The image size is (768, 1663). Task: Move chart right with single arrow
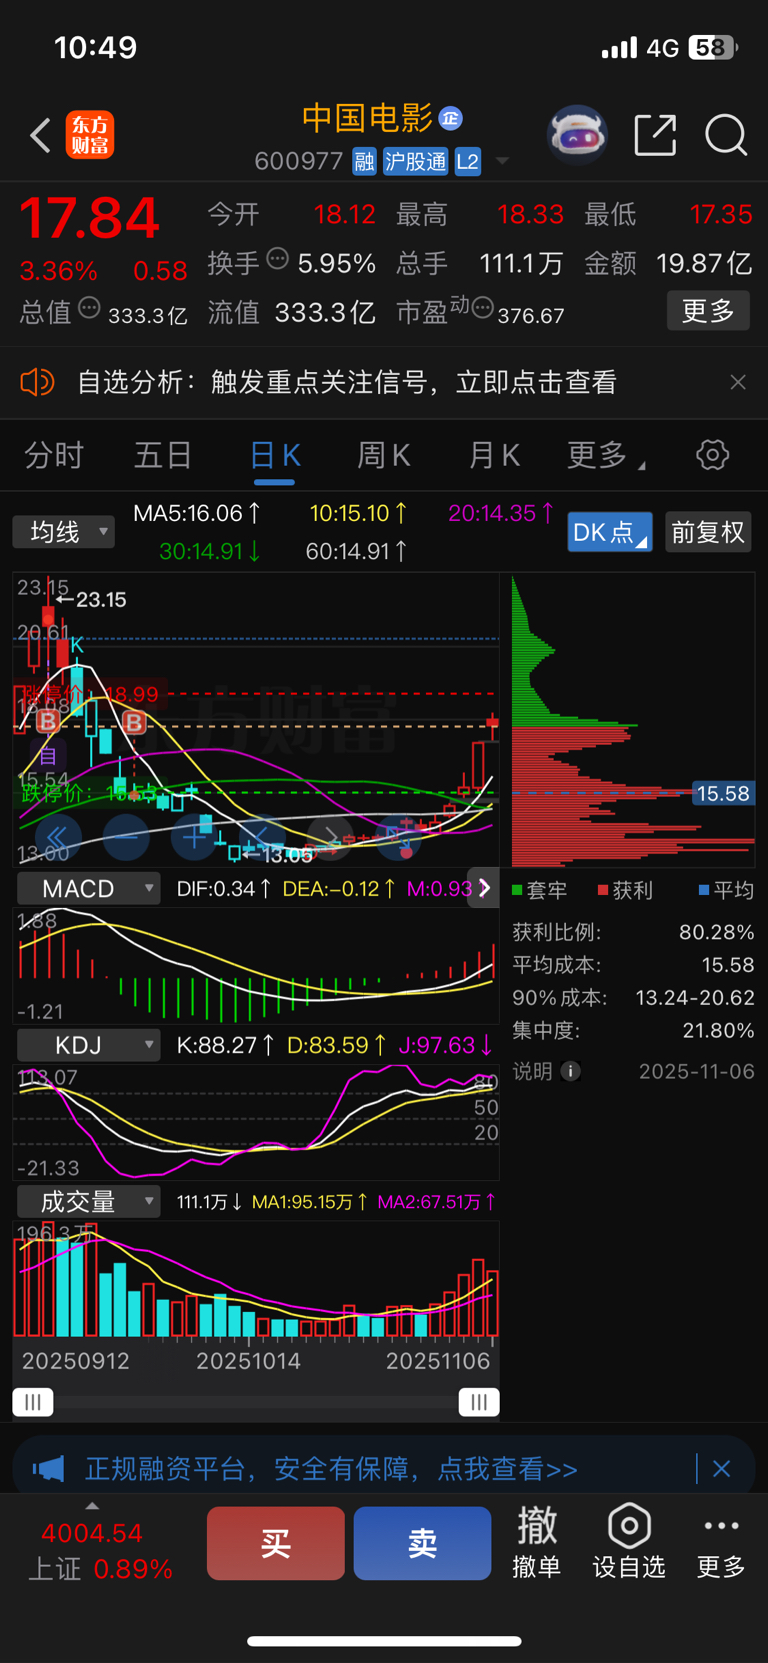[329, 837]
